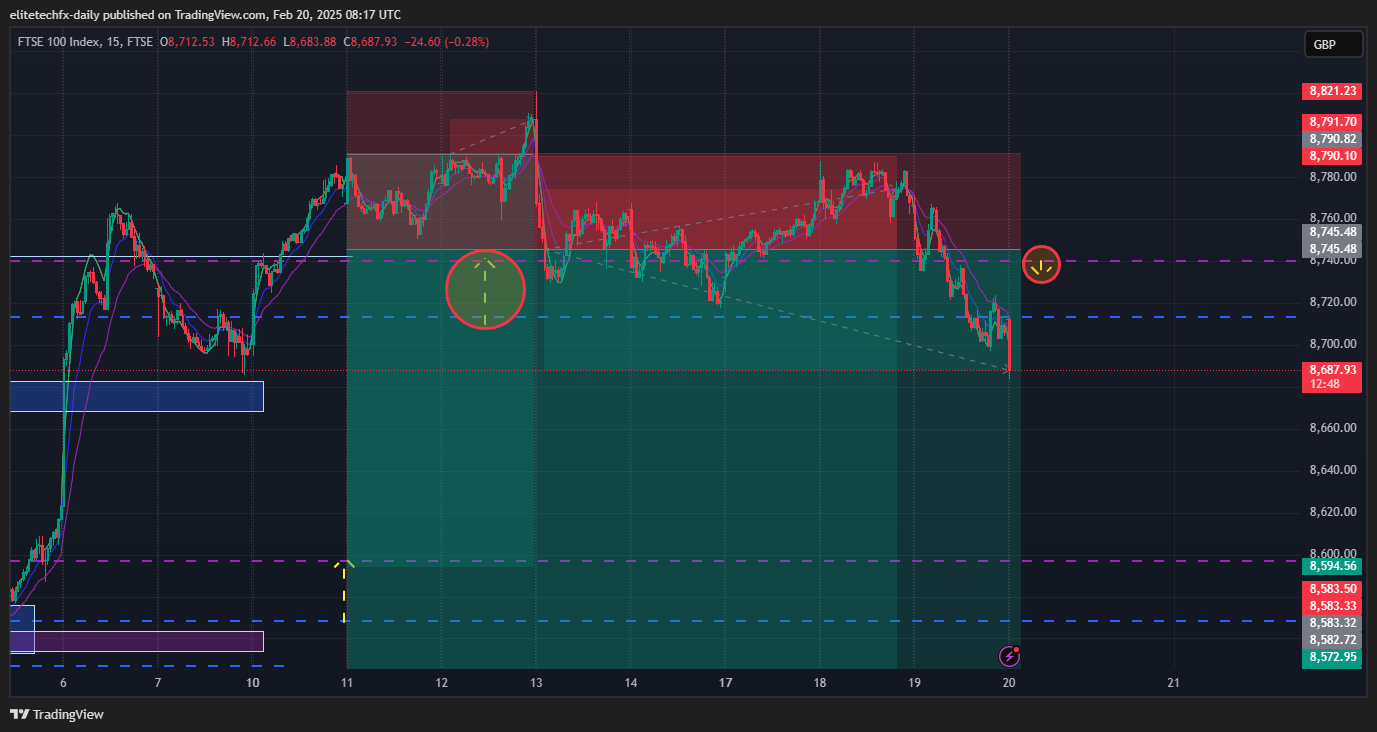Click date label 18 on time axis
Image resolution: width=1377 pixels, height=732 pixels.
[820, 683]
